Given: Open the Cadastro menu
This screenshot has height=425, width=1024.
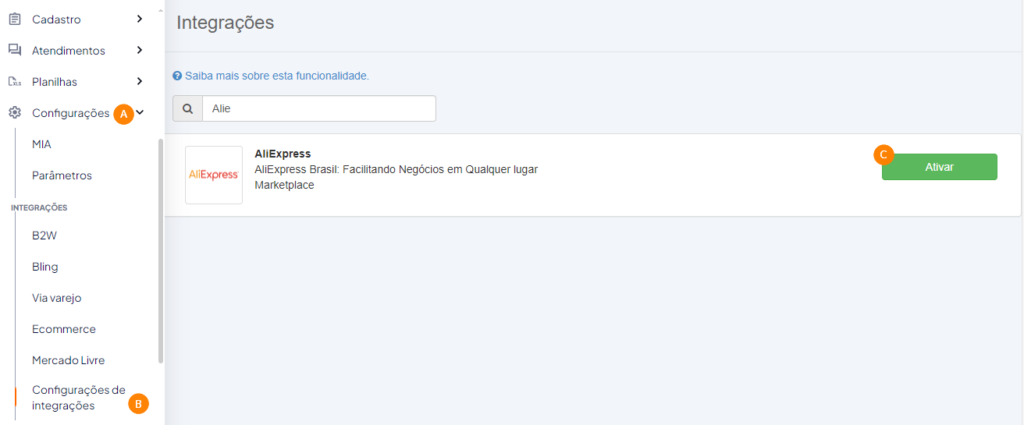Looking at the screenshot, I should [x=56, y=20].
